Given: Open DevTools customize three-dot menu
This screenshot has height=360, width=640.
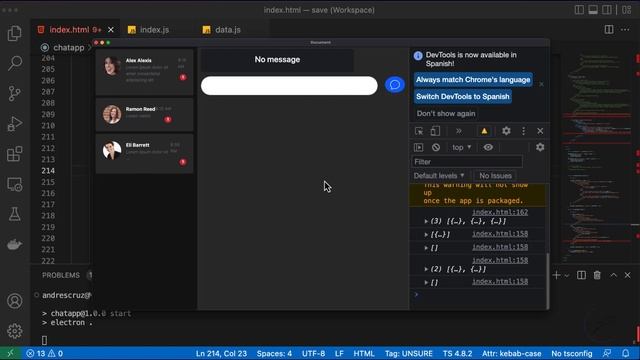Looking at the screenshot, I should (524, 131).
